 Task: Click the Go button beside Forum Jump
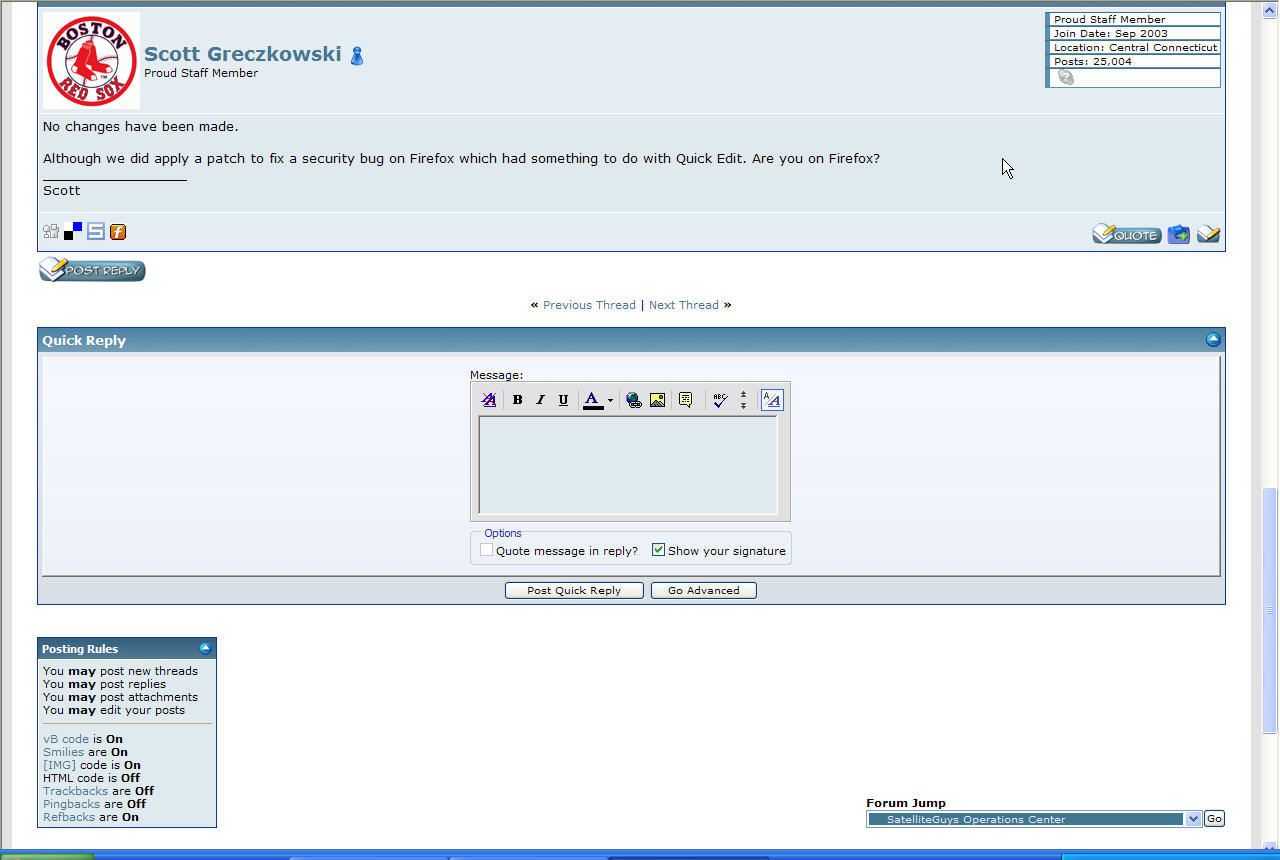coord(1214,819)
